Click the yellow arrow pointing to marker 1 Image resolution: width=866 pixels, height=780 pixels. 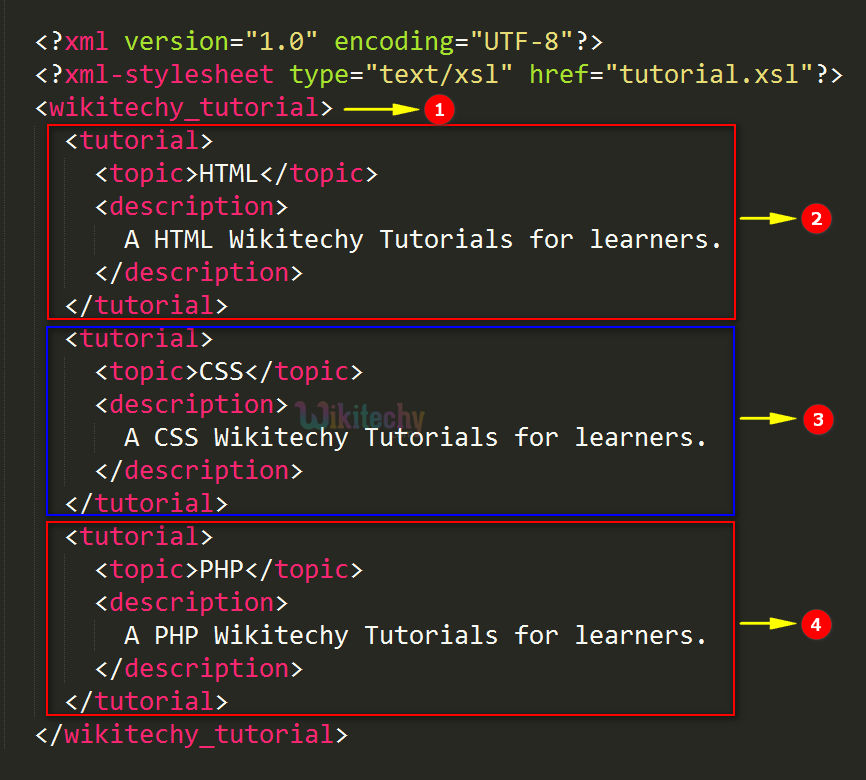(382, 109)
